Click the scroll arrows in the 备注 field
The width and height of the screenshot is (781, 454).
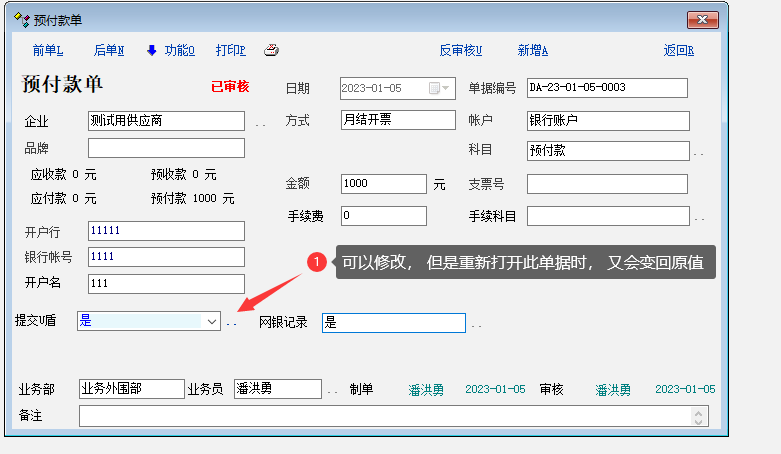pos(699,416)
